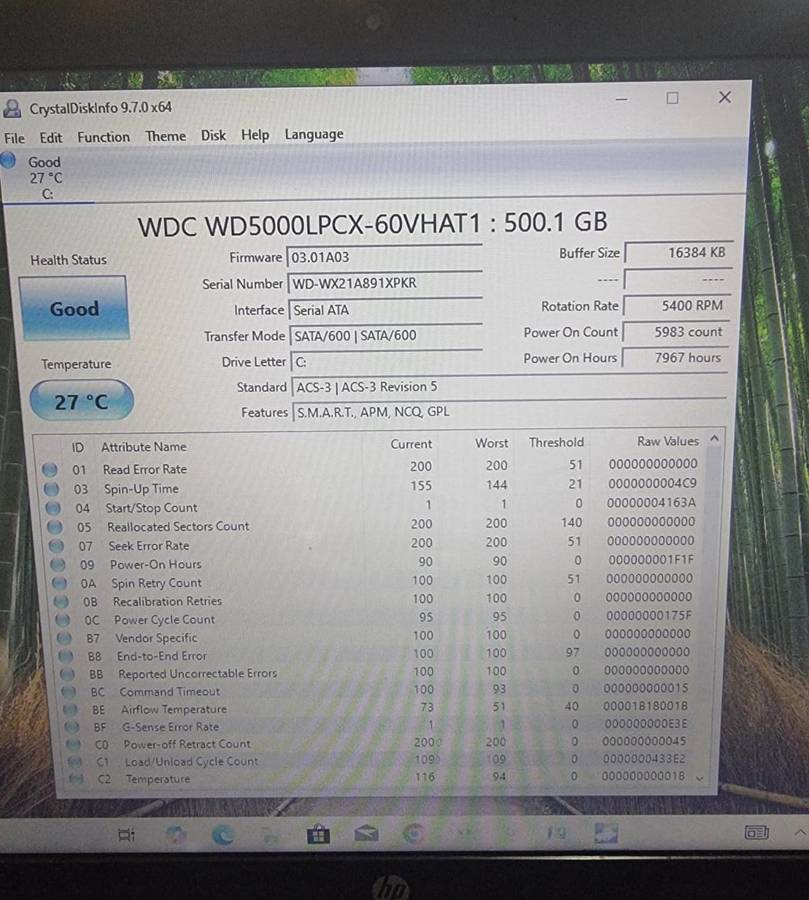Viewport: 809px width, 900px height.
Task: Open Microsoft Edge from the taskbar
Action: pos(222,833)
